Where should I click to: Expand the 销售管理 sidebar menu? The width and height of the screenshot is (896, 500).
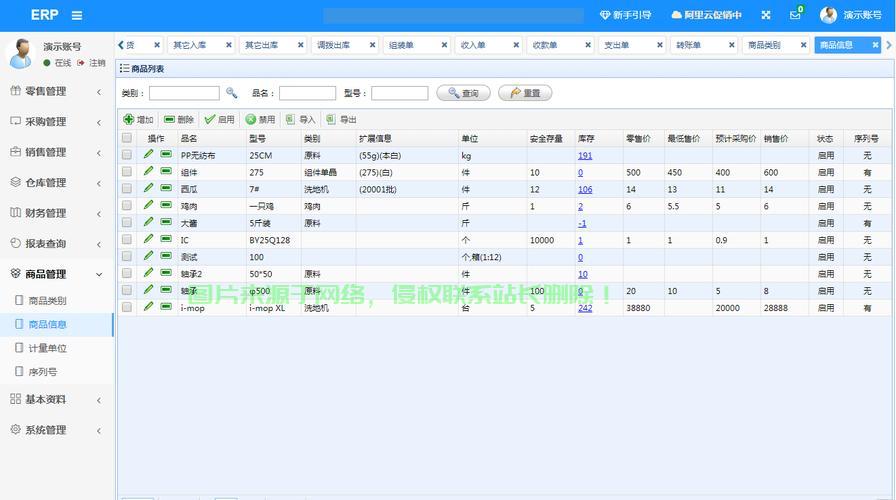click(57, 153)
